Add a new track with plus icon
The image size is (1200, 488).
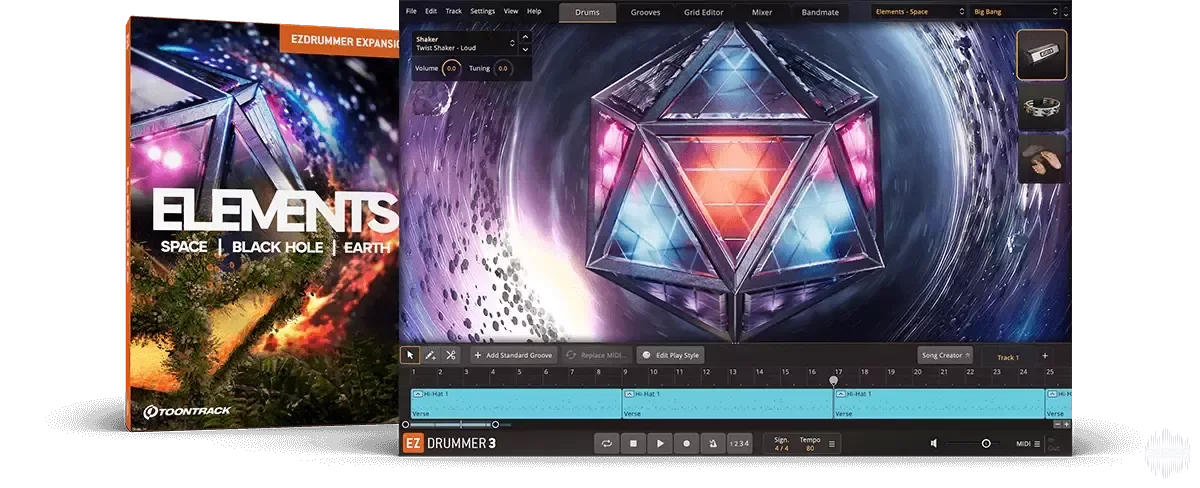tap(1045, 355)
